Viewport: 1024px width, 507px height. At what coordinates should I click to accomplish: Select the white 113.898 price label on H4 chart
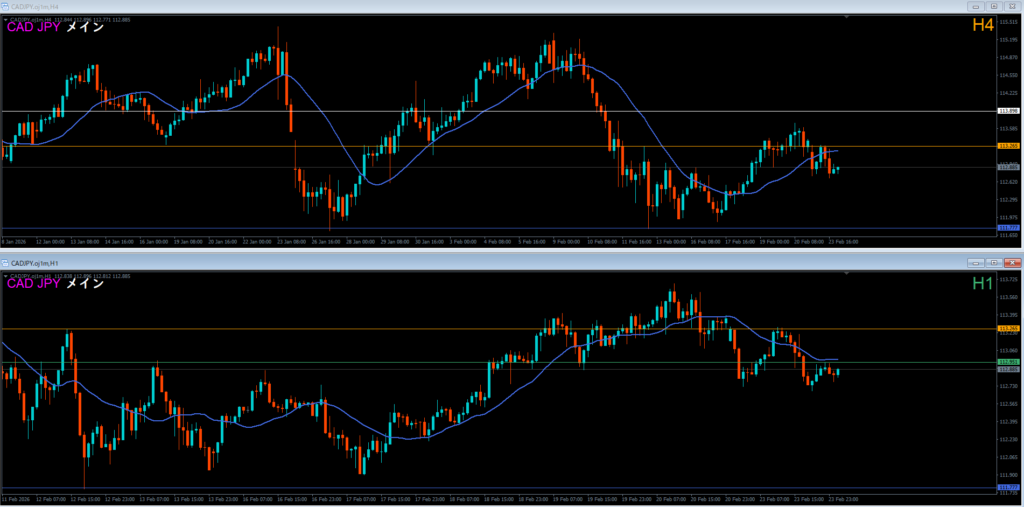[x=1008, y=111]
